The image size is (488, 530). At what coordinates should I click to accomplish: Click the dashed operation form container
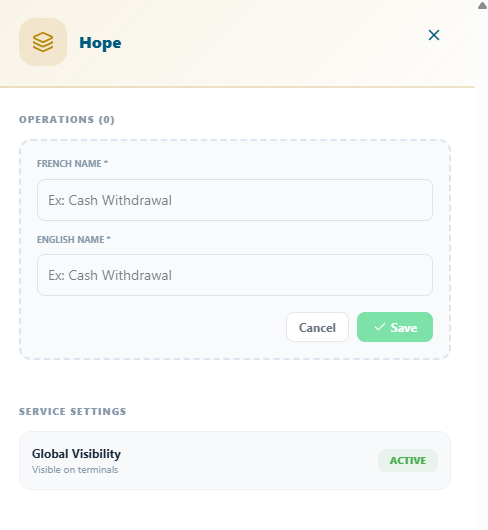tap(235, 249)
